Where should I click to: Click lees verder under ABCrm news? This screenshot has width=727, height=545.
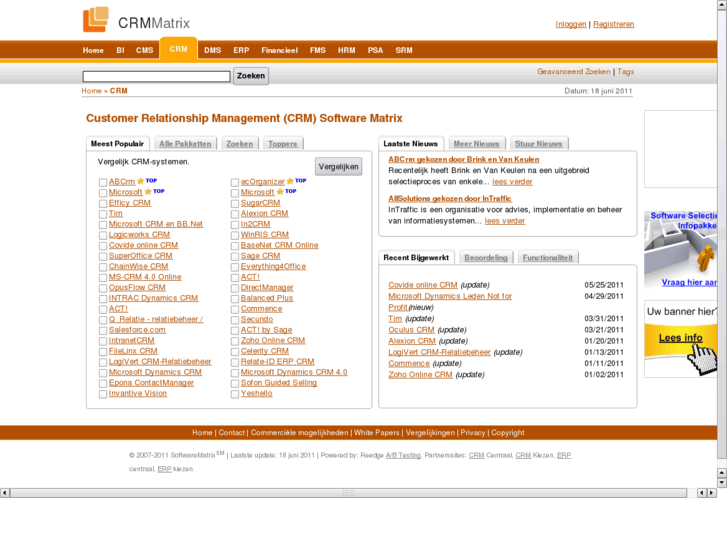click(512, 182)
